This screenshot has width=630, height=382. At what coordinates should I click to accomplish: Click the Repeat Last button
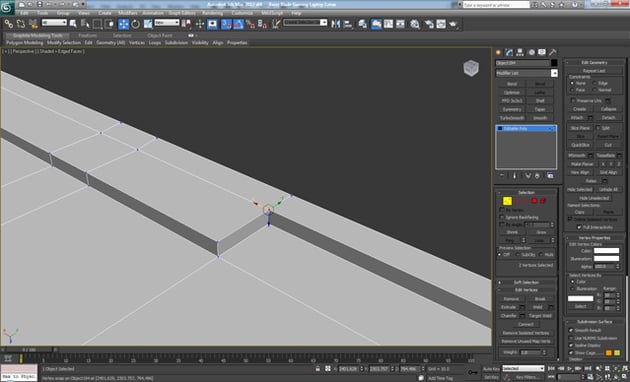pyautogui.click(x=594, y=71)
